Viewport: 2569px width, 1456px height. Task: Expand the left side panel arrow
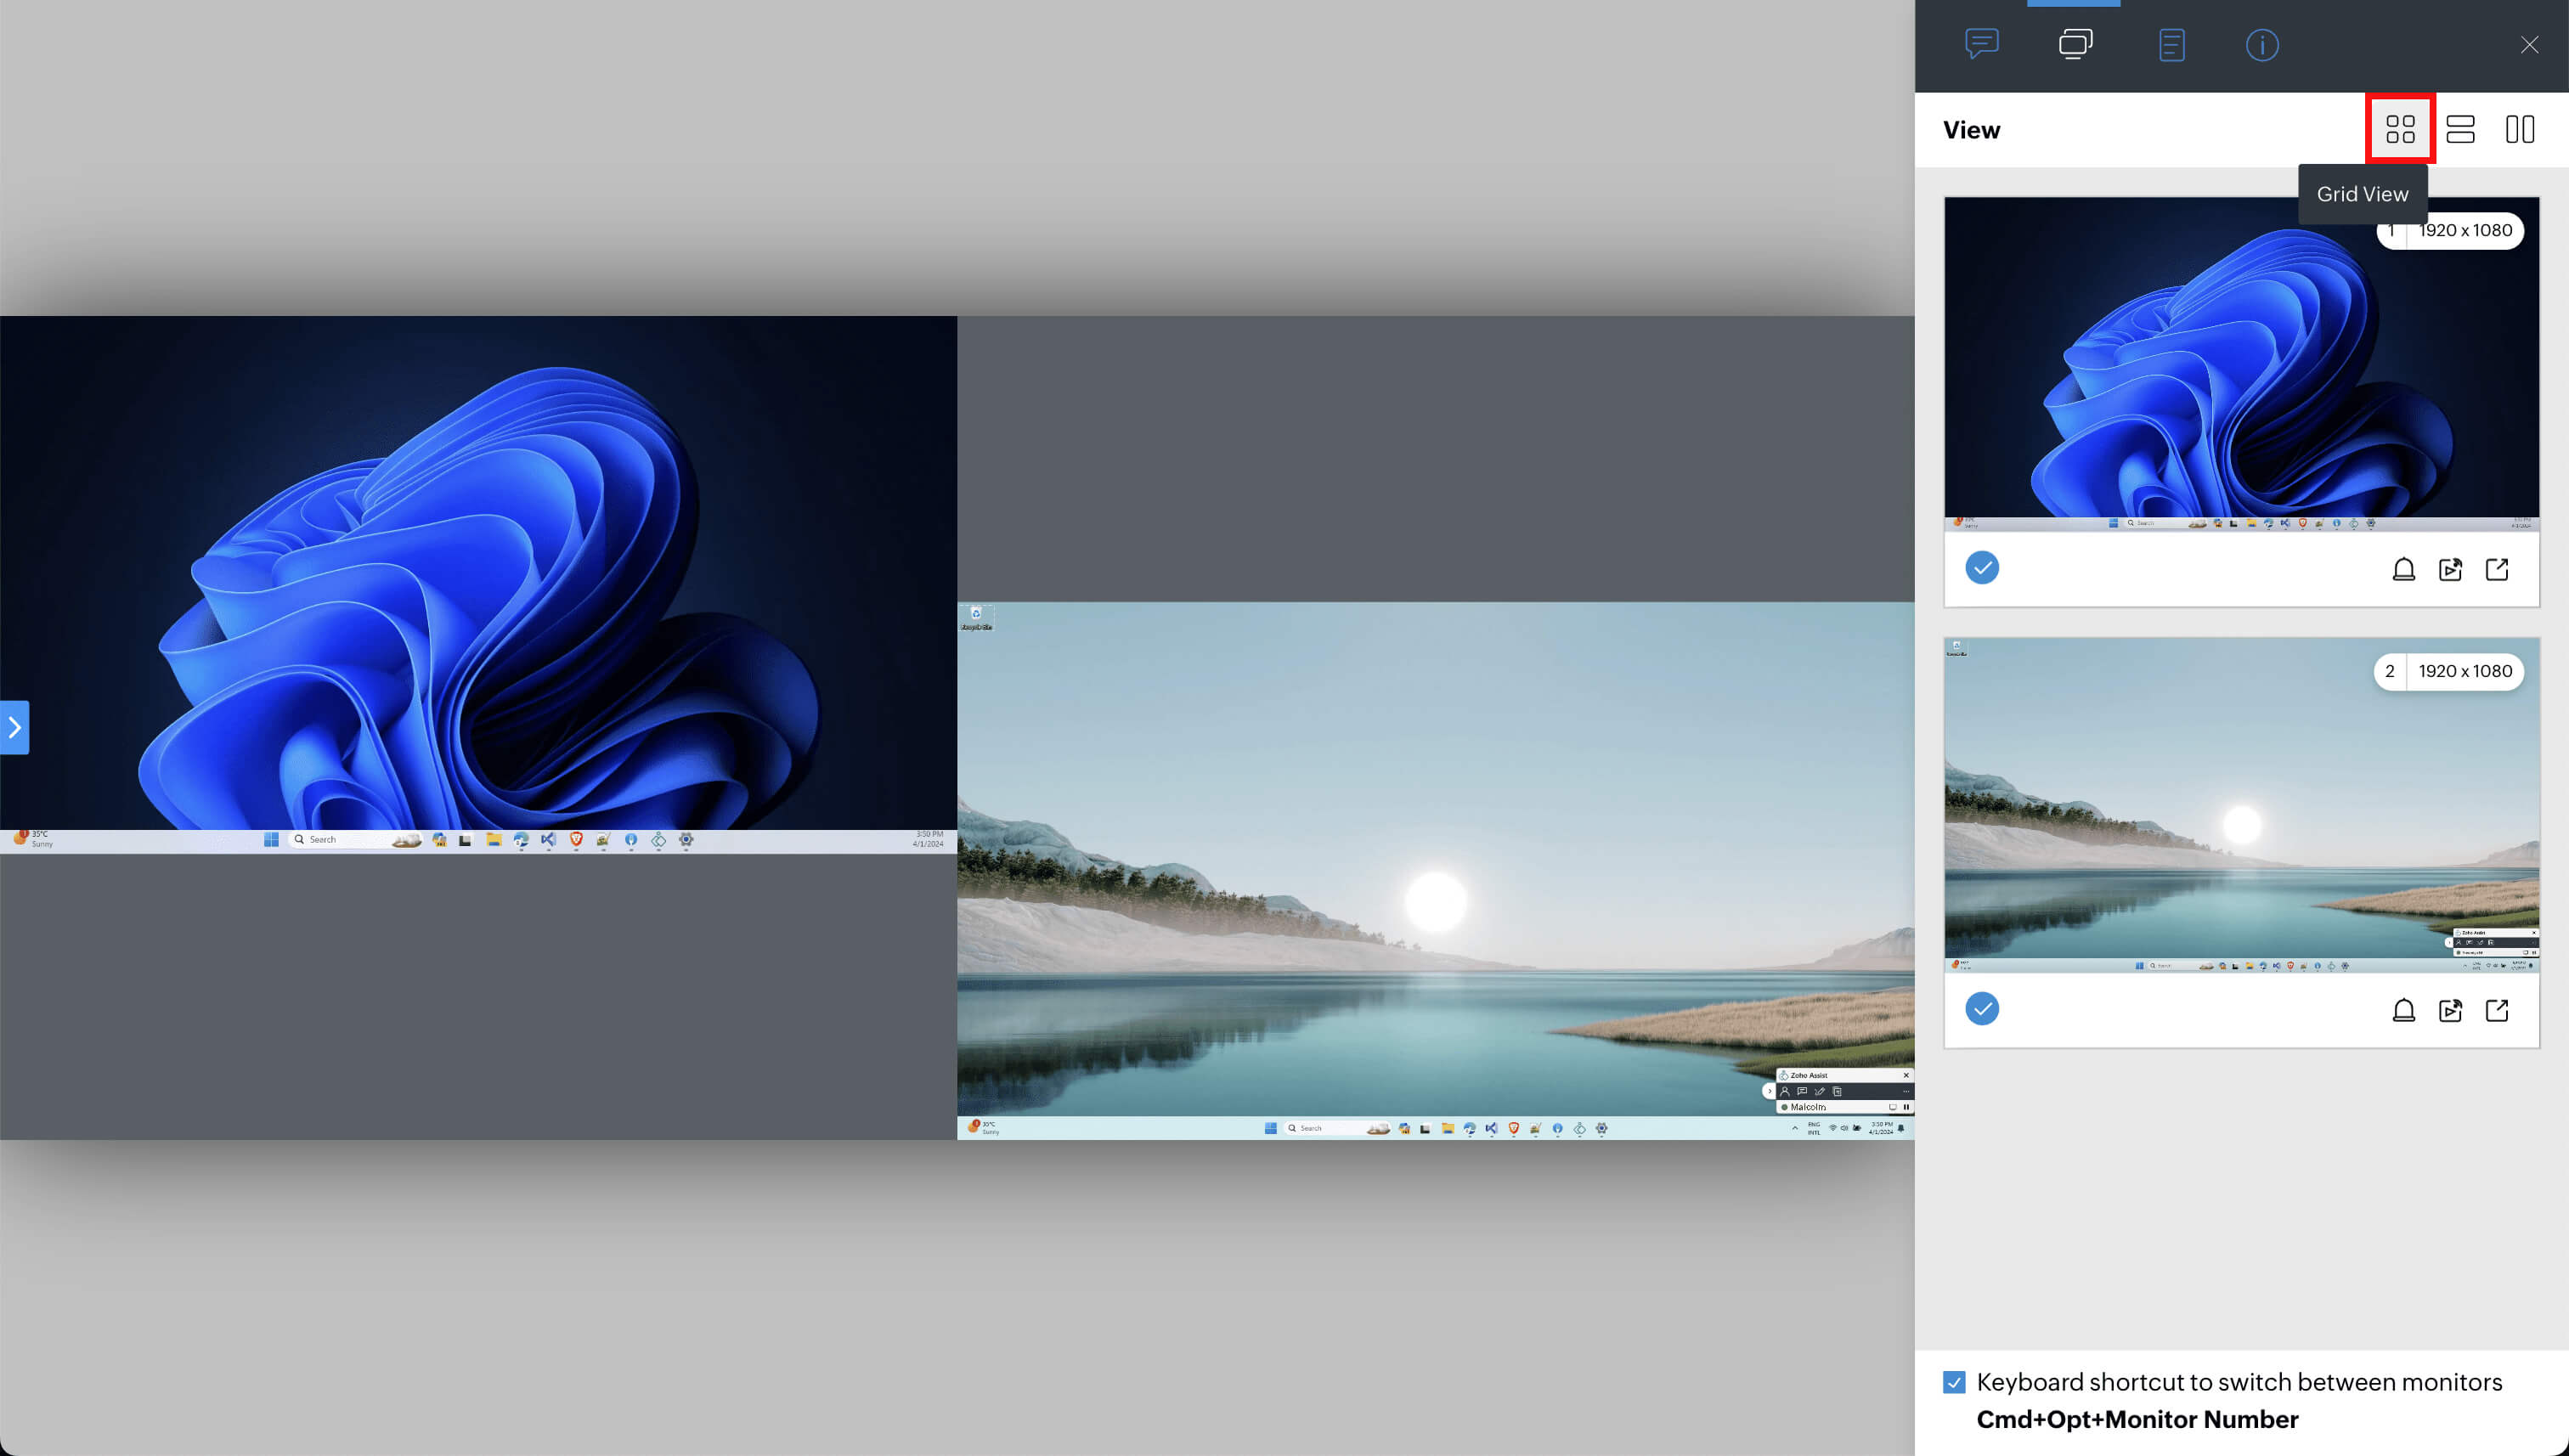pyautogui.click(x=14, y=727)
